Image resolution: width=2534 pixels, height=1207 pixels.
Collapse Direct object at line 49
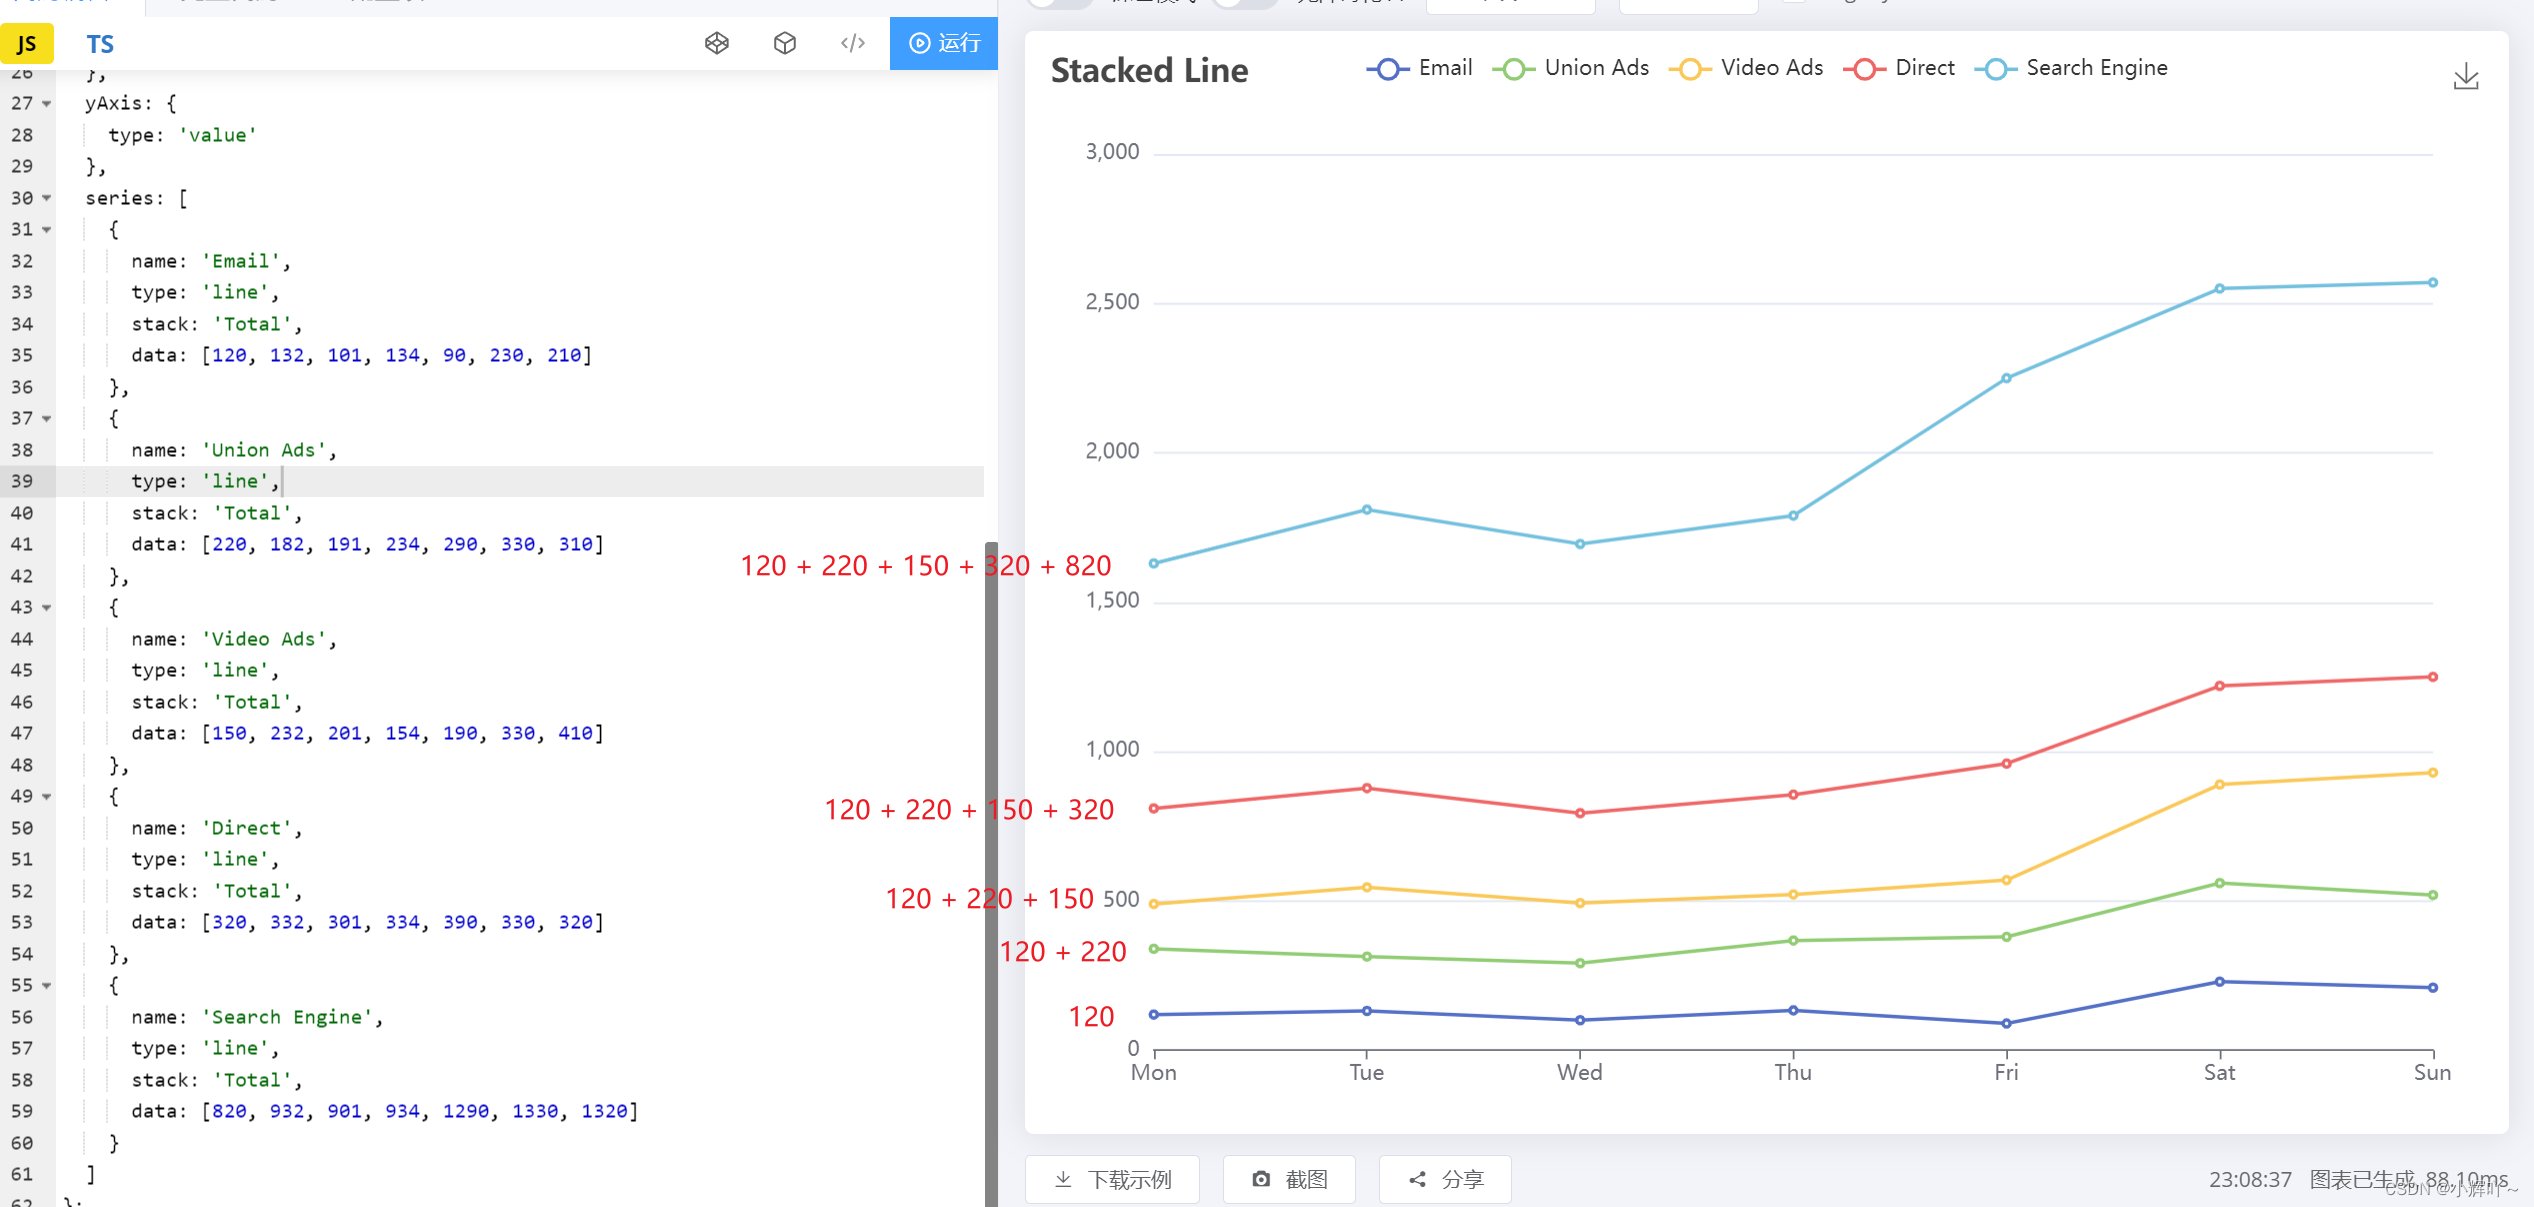[x=47, y=796]
